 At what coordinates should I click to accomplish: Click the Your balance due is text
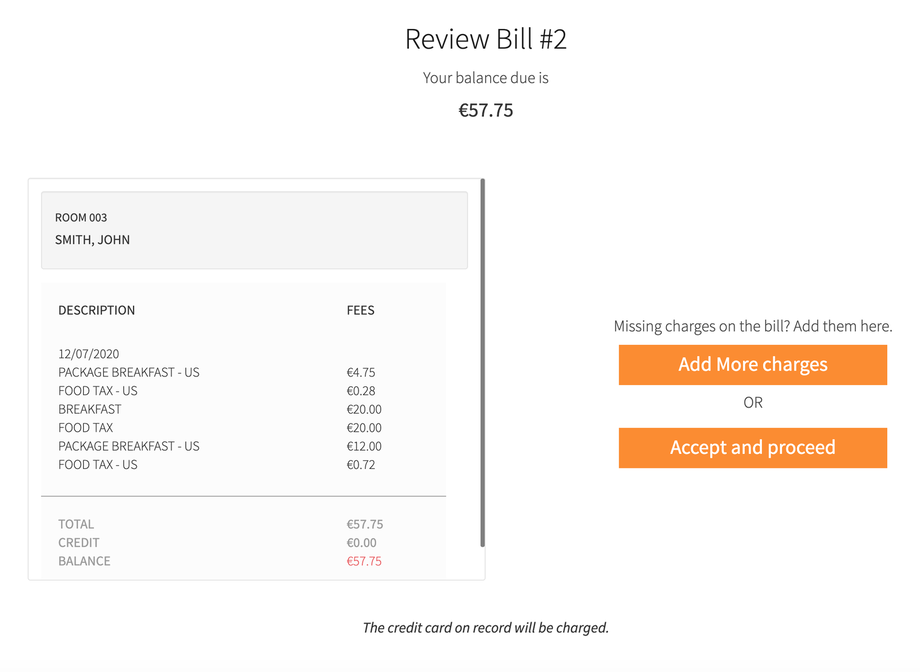tap(486, 78)
